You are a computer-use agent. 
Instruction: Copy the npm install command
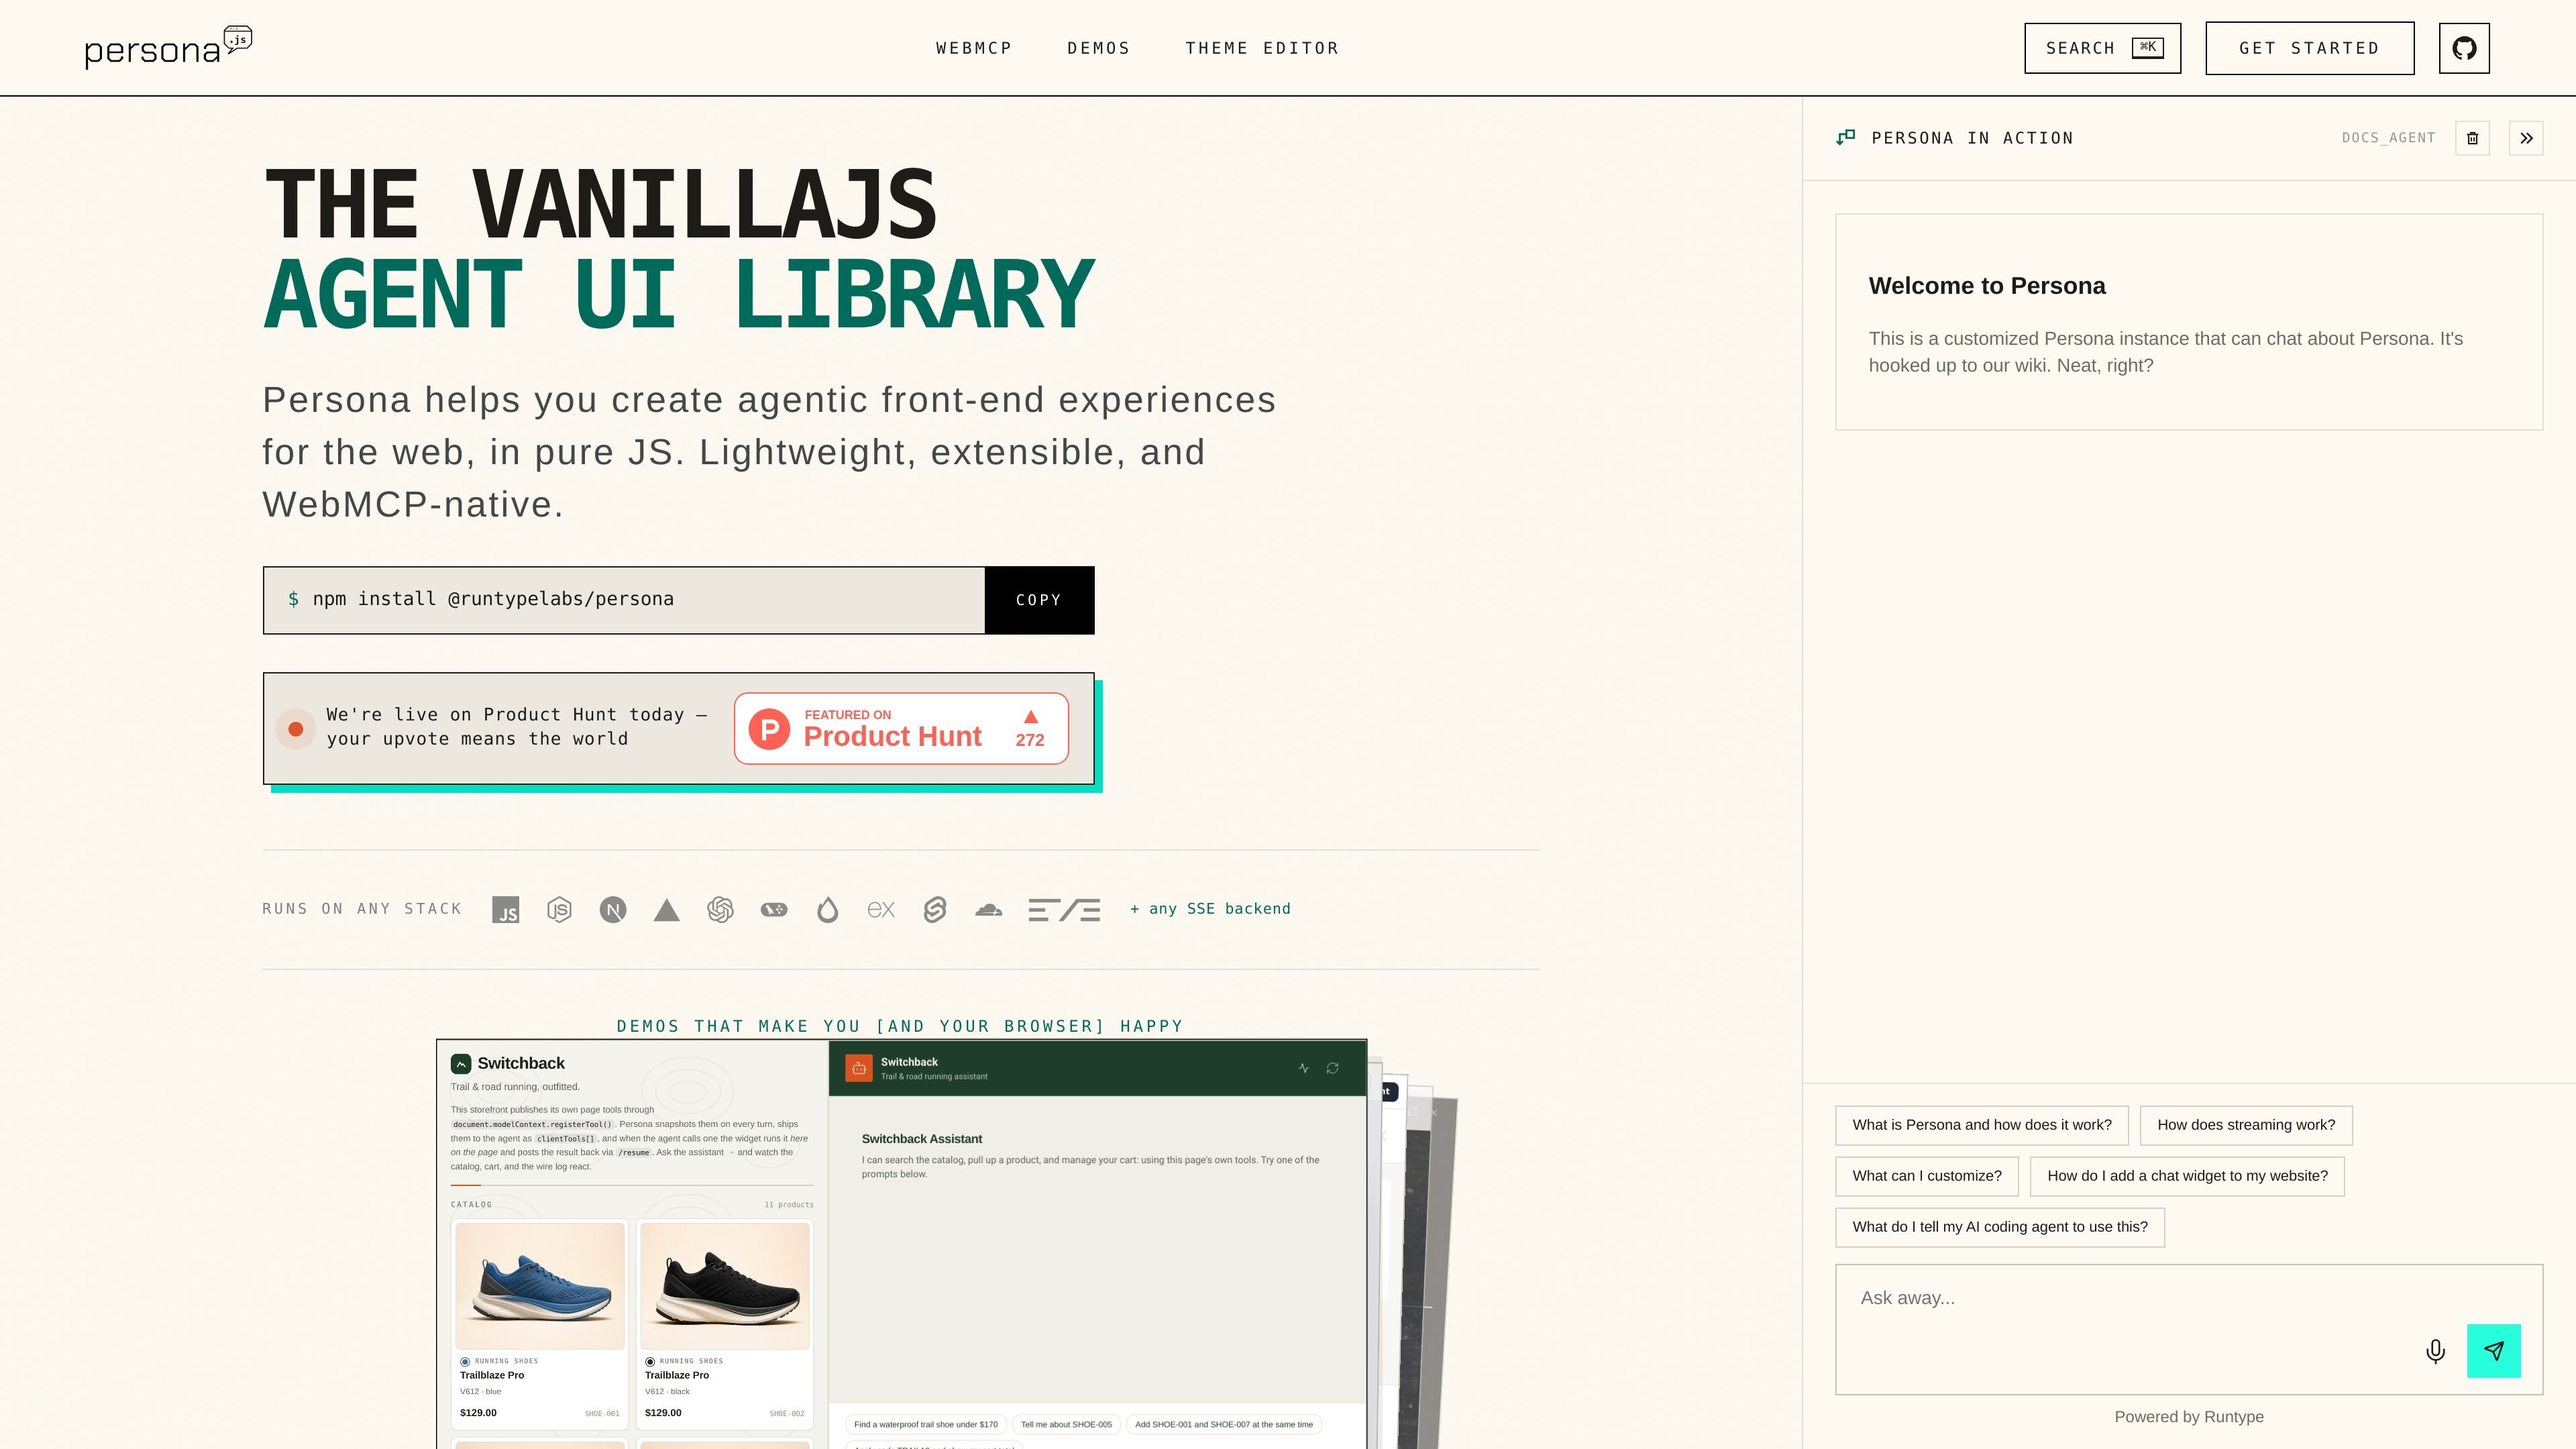[1039, 600]
